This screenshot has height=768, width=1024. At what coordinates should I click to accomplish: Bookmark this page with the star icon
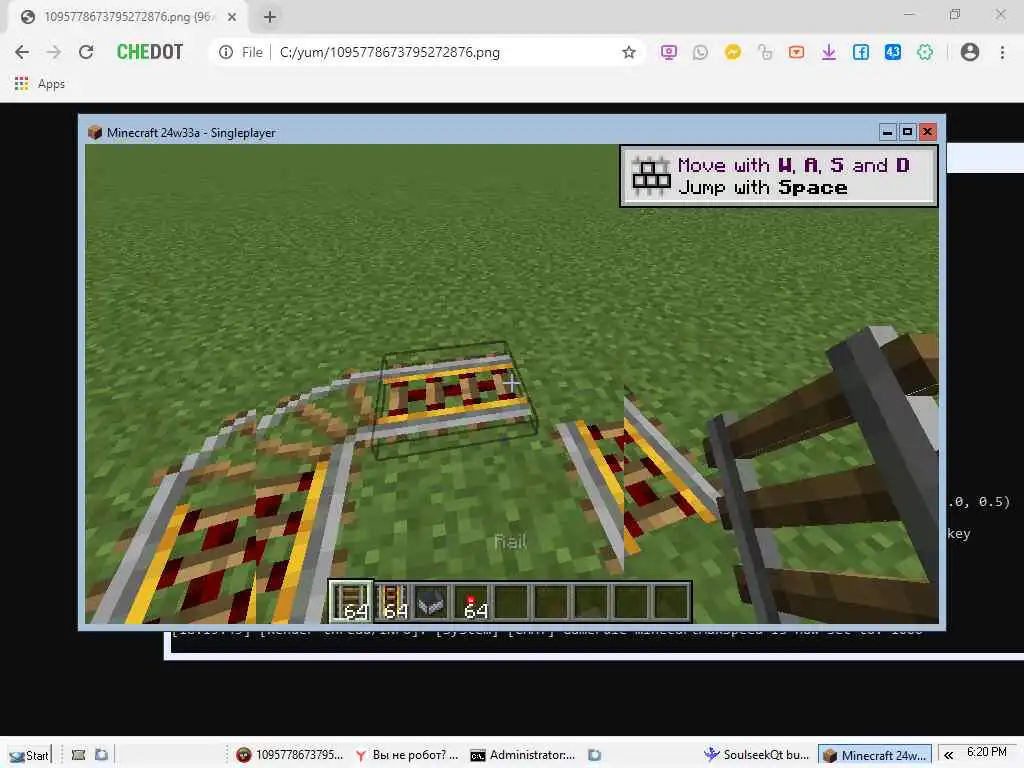coord(628,52)
